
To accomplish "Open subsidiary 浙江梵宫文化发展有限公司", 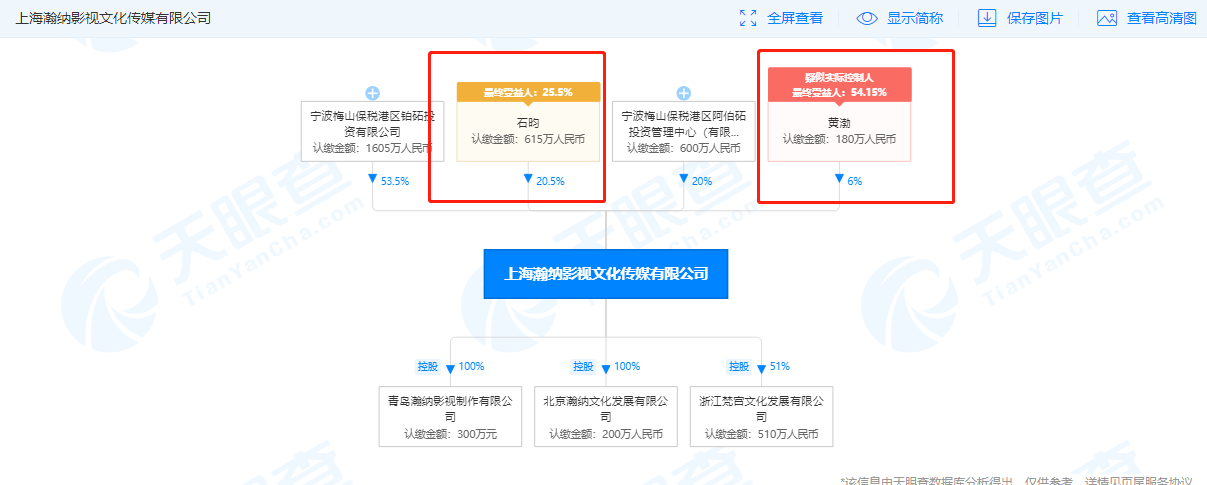I will pyautogui.click(x=761, y=416).
